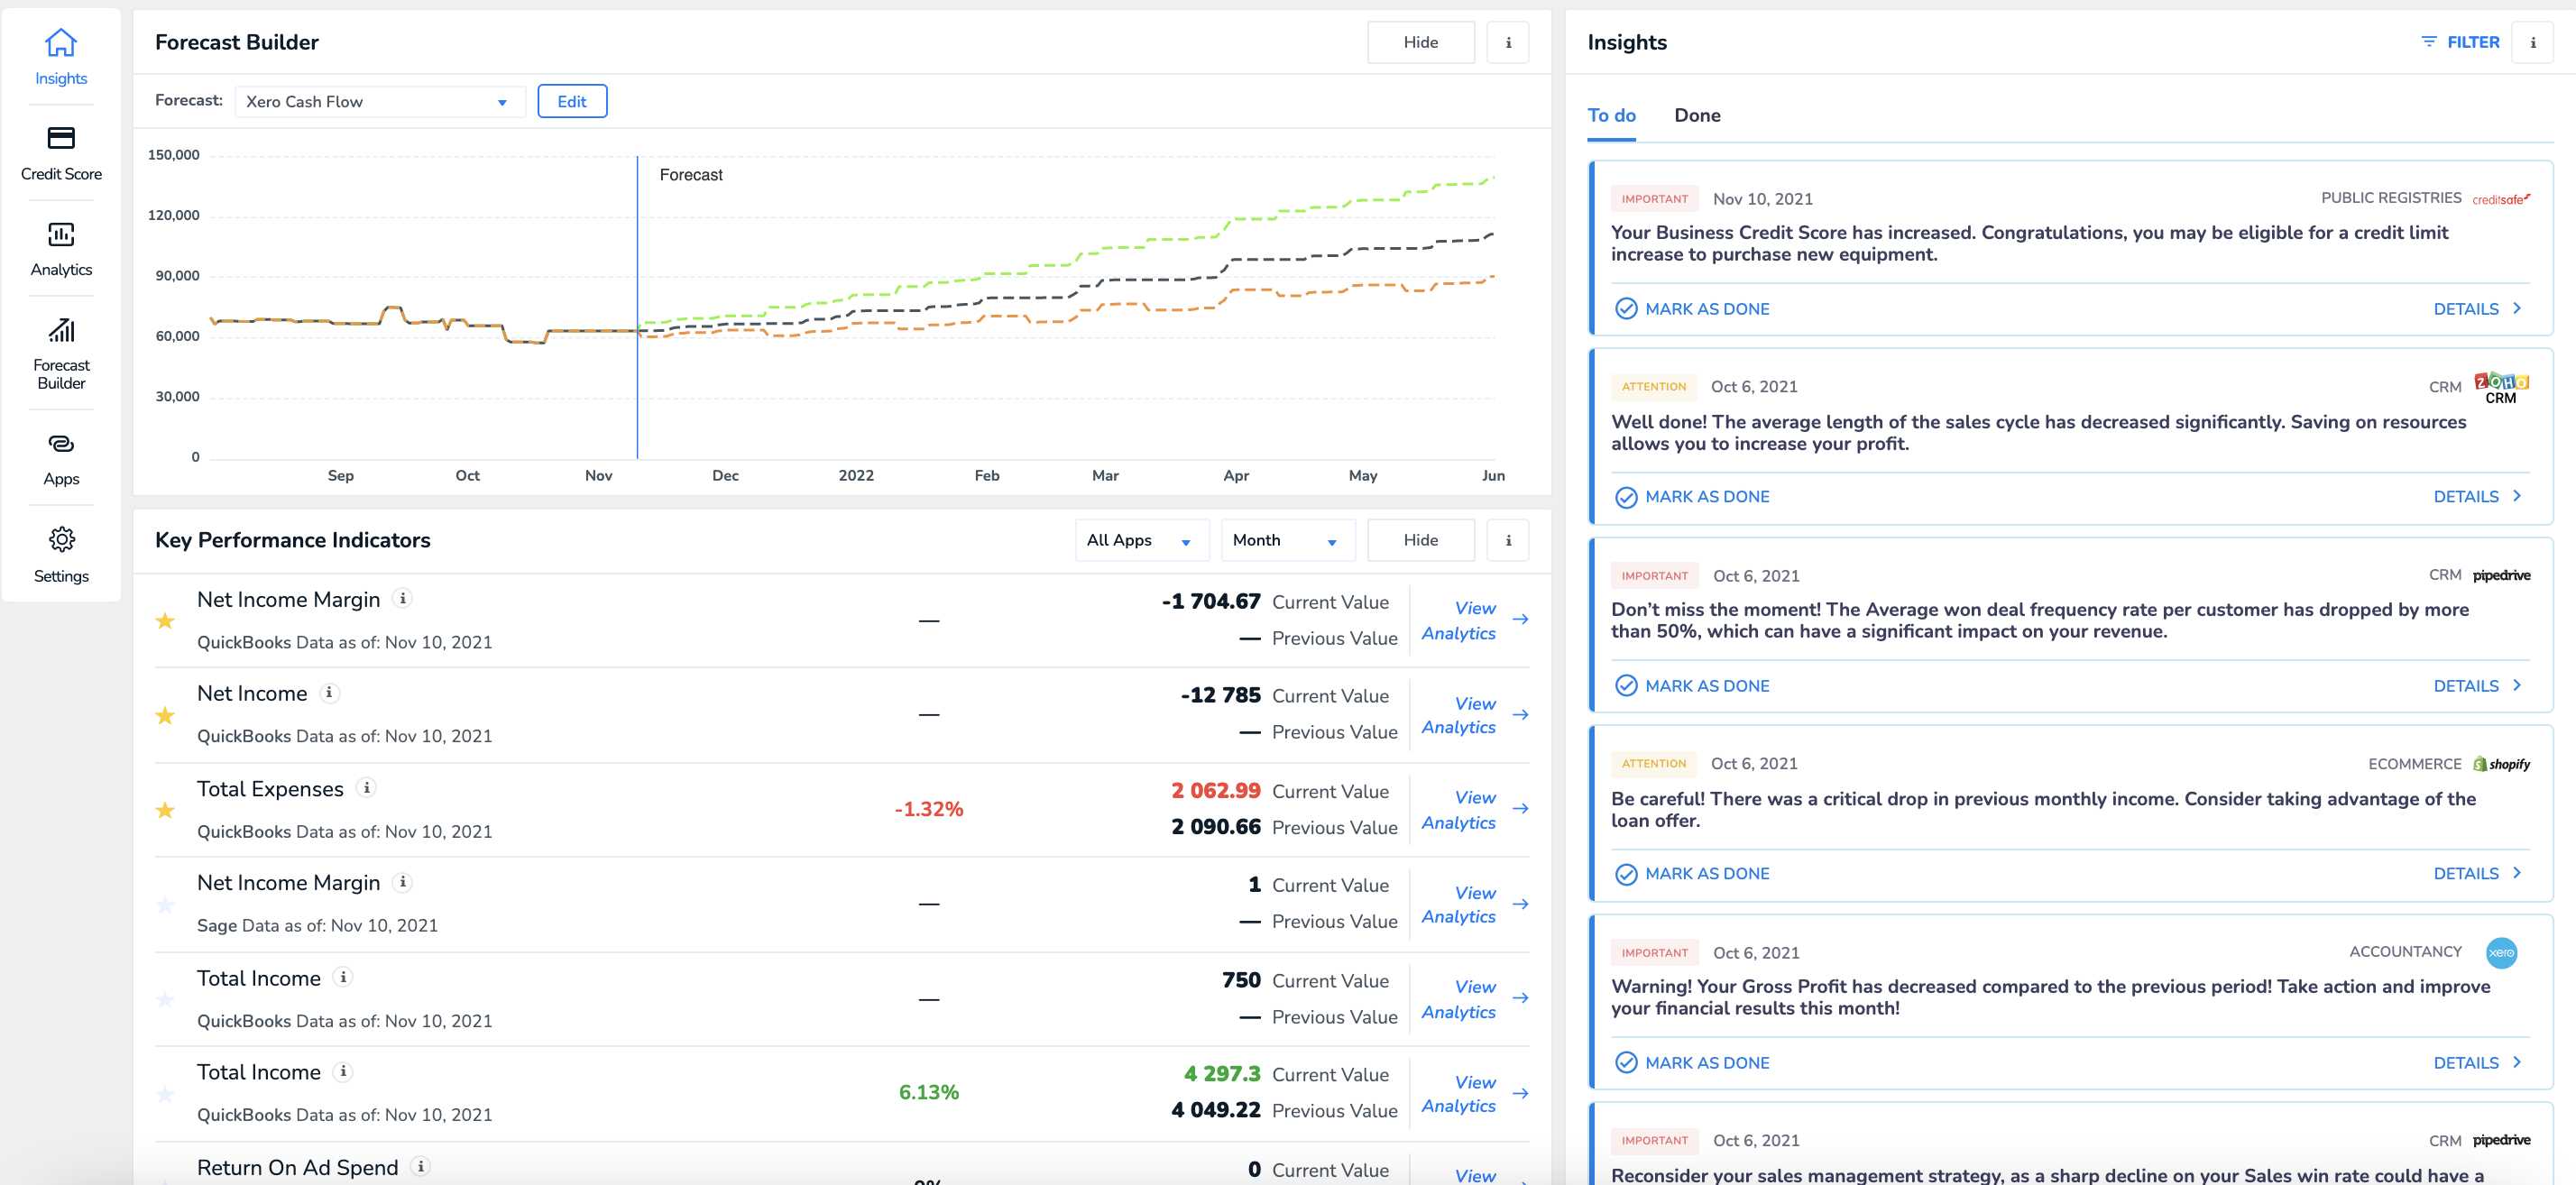Click the Insights panel info icon

(2532, 42)
